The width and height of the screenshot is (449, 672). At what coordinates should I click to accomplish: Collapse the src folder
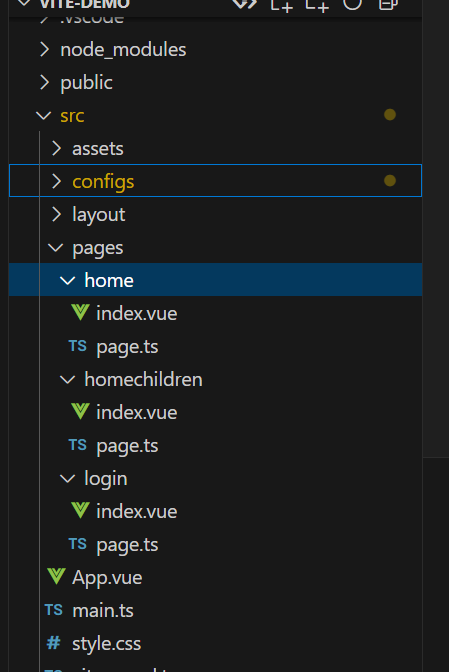(216, 115)
